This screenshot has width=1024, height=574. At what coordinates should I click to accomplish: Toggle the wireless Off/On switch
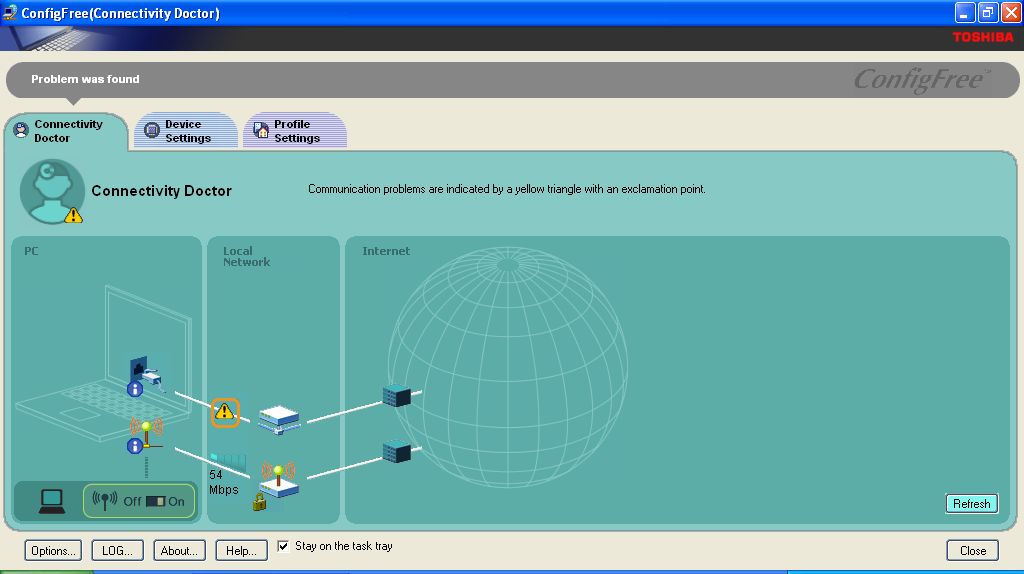pos(154,501)
